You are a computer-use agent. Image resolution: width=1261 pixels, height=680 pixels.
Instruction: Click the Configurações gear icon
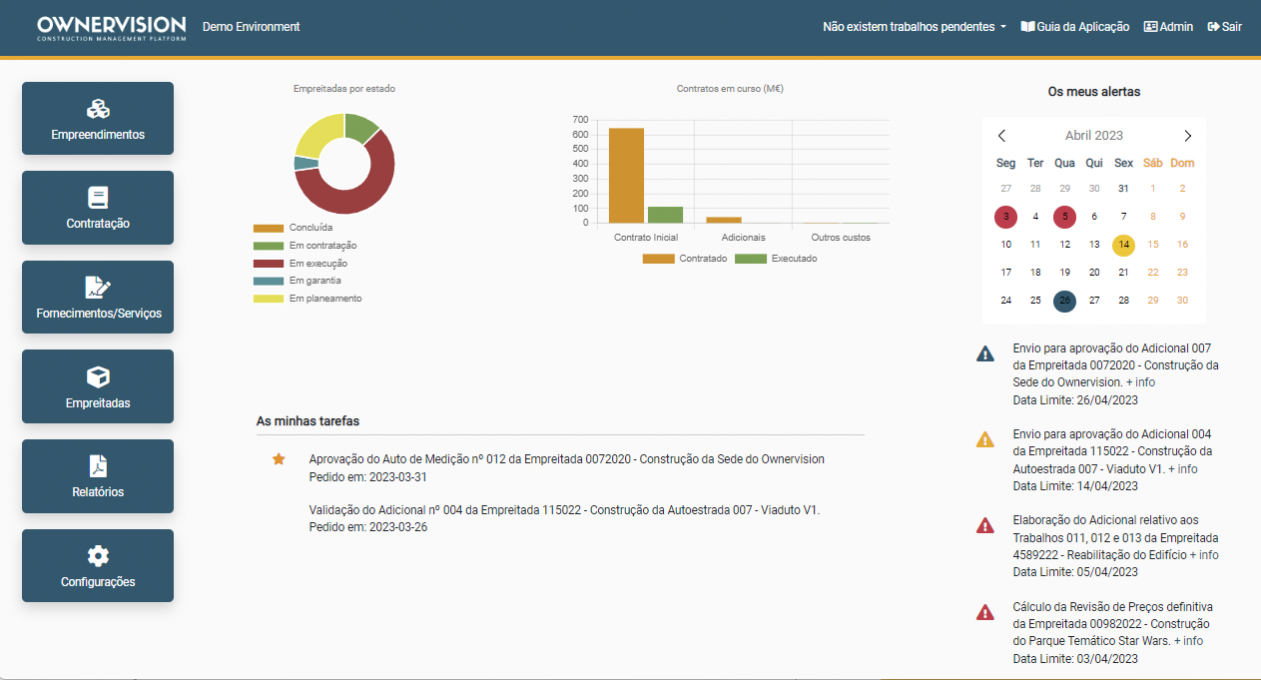(98, 556)
